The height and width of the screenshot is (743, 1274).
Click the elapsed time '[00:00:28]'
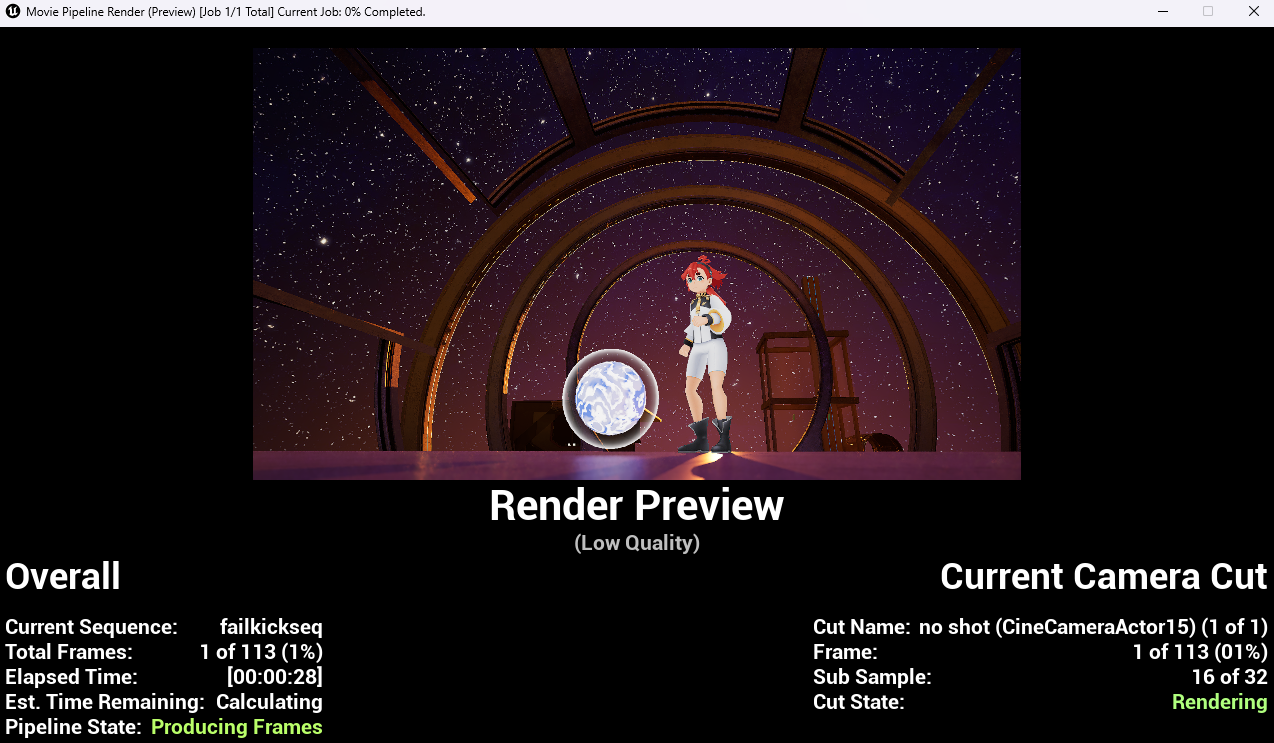point(275,677)
